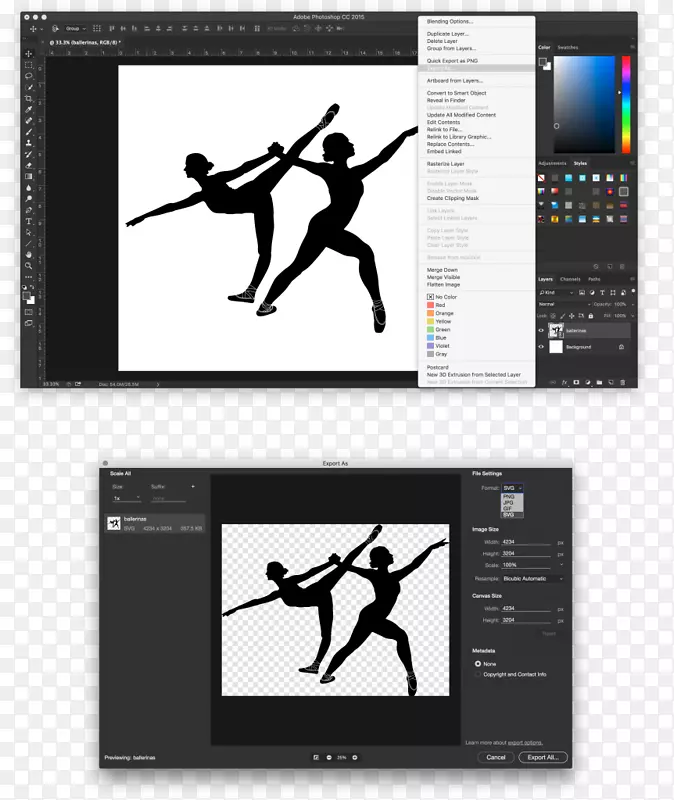Click foreground color swatch in toolbar
This screenshot has height=800, width=674.
click(x=27, y=296)
